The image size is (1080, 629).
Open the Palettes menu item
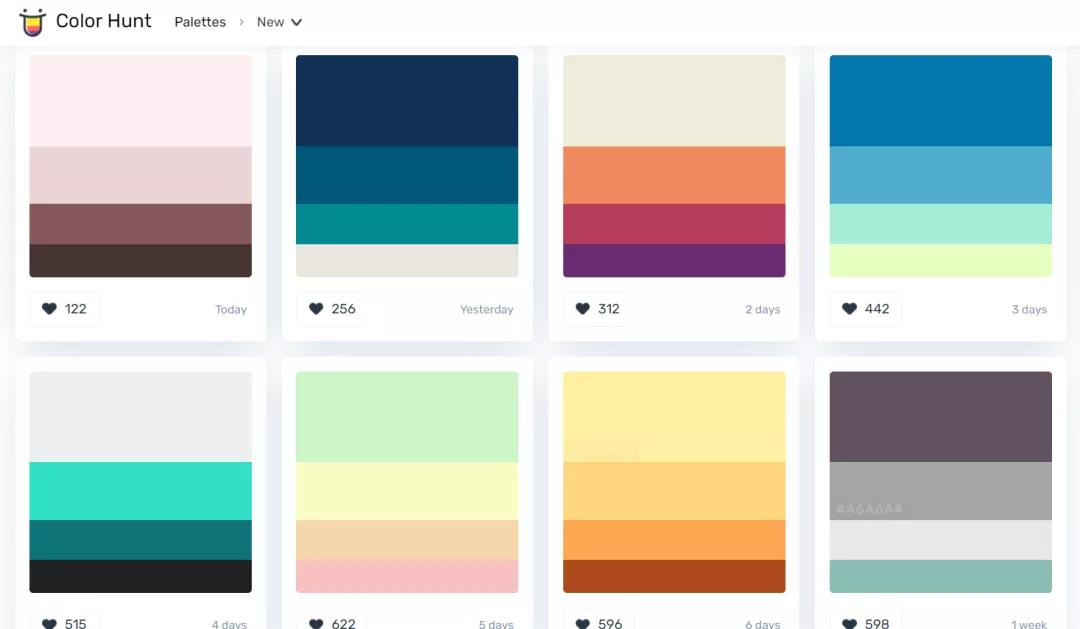click(x=200, y=22)
